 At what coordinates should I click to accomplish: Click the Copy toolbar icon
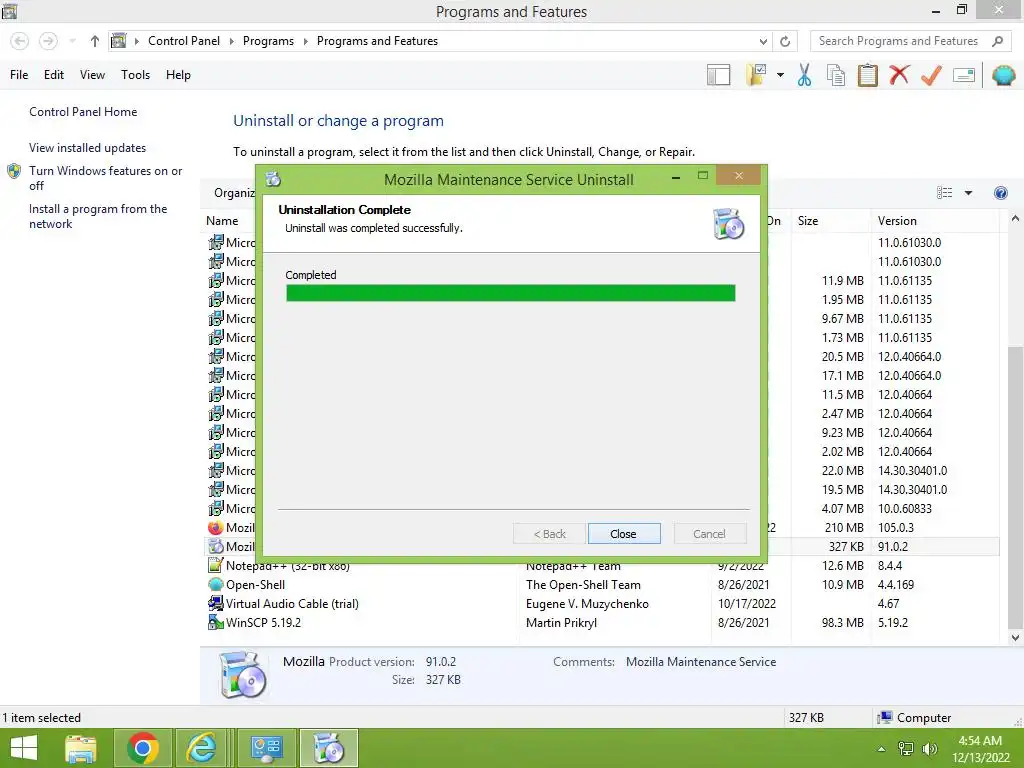[836, 75]
